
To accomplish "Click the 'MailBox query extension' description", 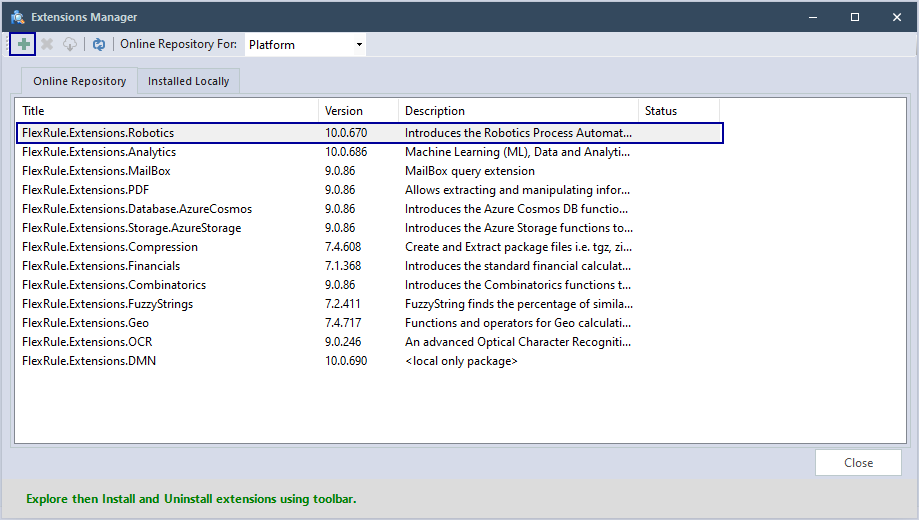I will [x=469, y=171].
